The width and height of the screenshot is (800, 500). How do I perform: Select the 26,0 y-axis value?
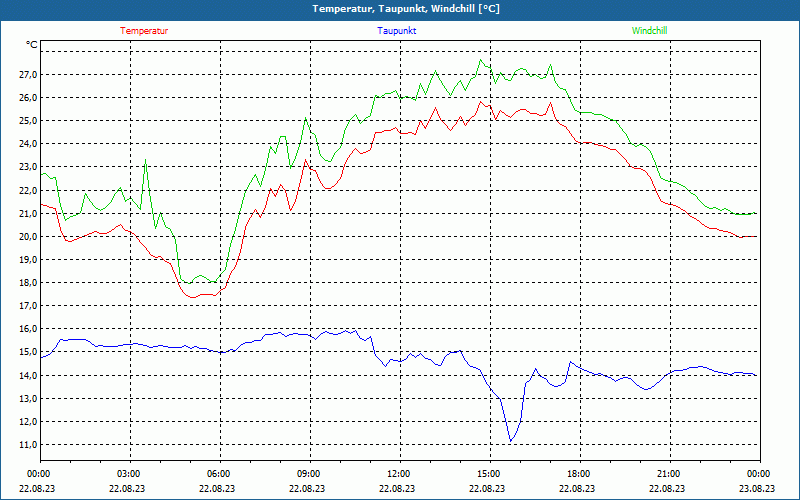click(29, 97)
